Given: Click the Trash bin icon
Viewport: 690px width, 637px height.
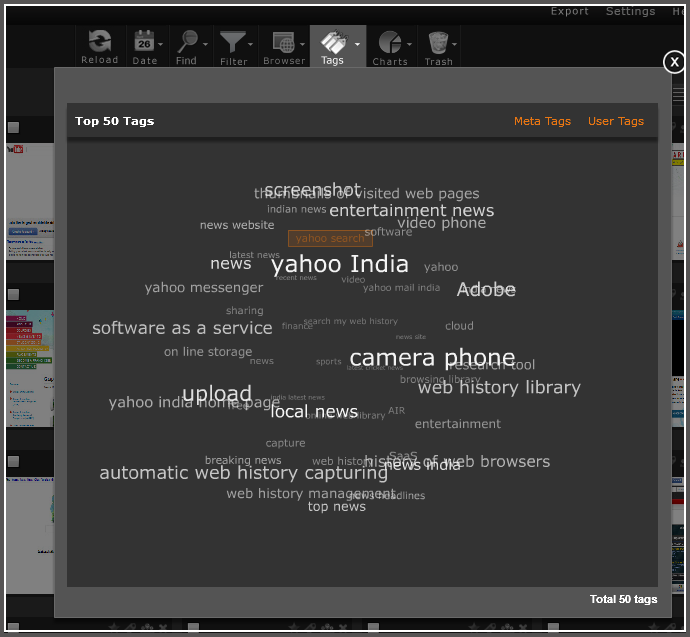Looking at the screenshot, I should tap(438, 42).
